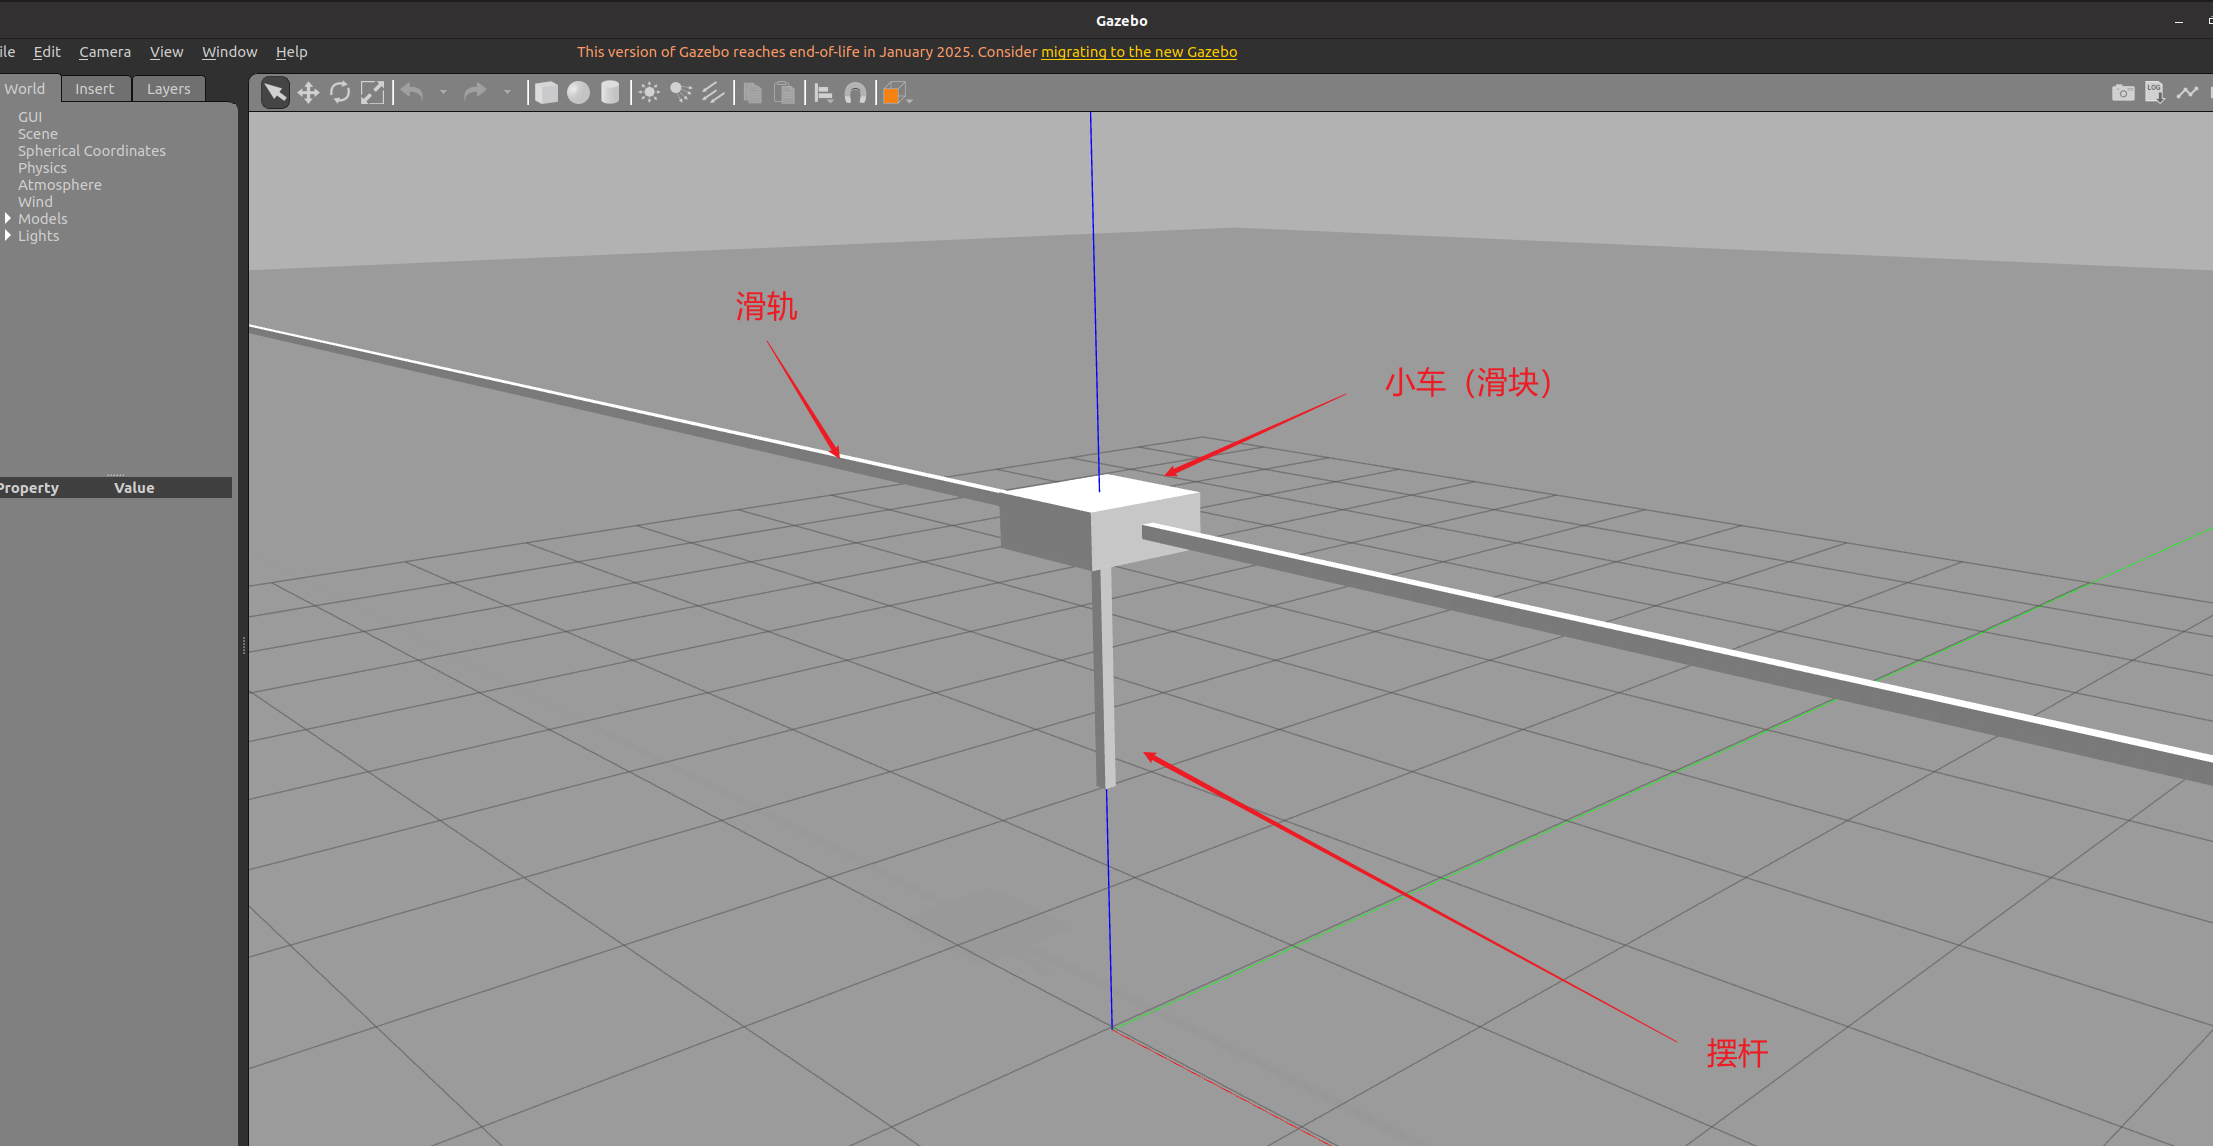The height and width of the screenshot is (1146, 2213).
Task: Select the translate mode tool
Action: 308,93
